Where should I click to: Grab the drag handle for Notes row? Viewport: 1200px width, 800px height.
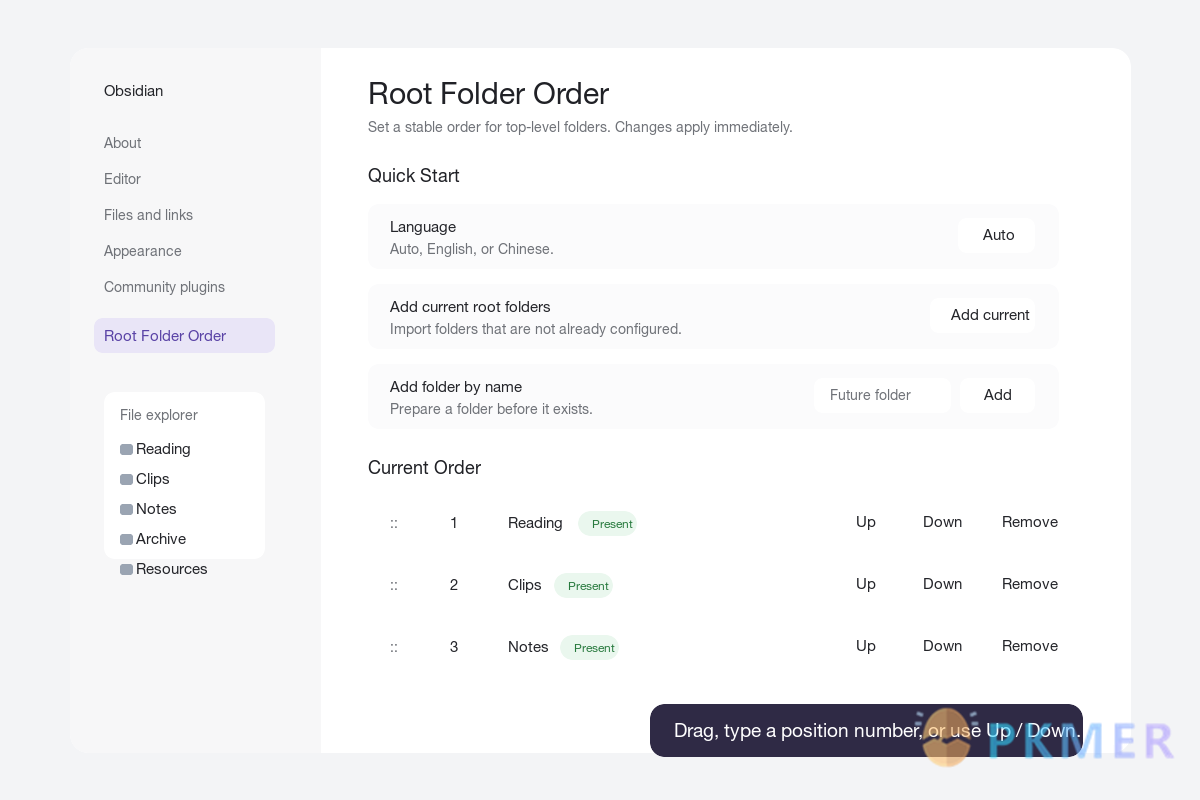(x=394, y=647)
